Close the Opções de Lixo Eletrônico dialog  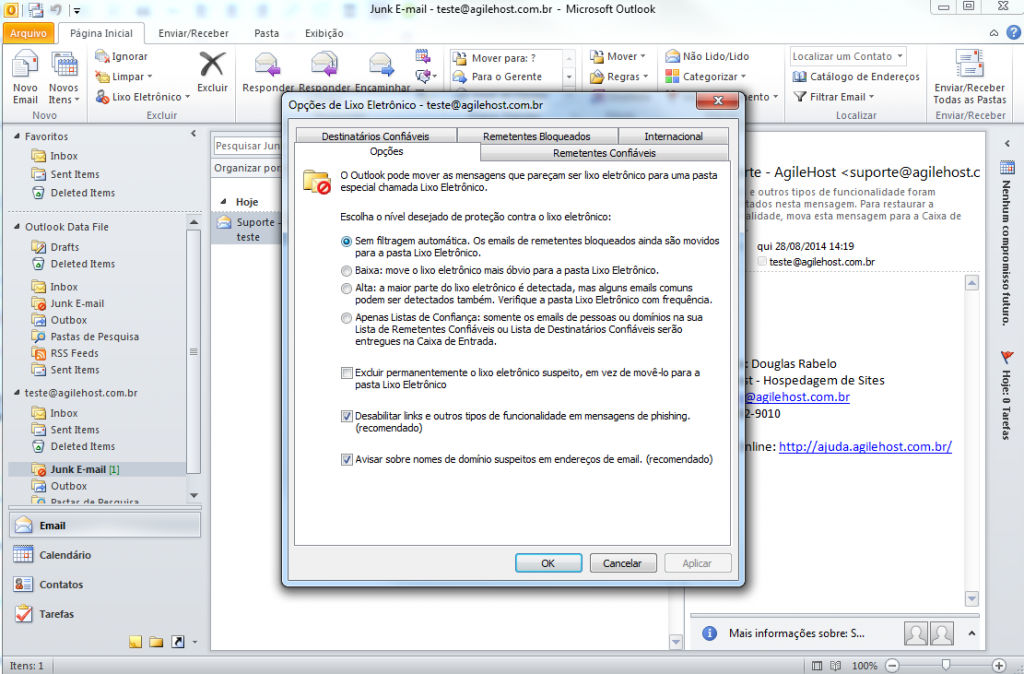click(718, 100)
